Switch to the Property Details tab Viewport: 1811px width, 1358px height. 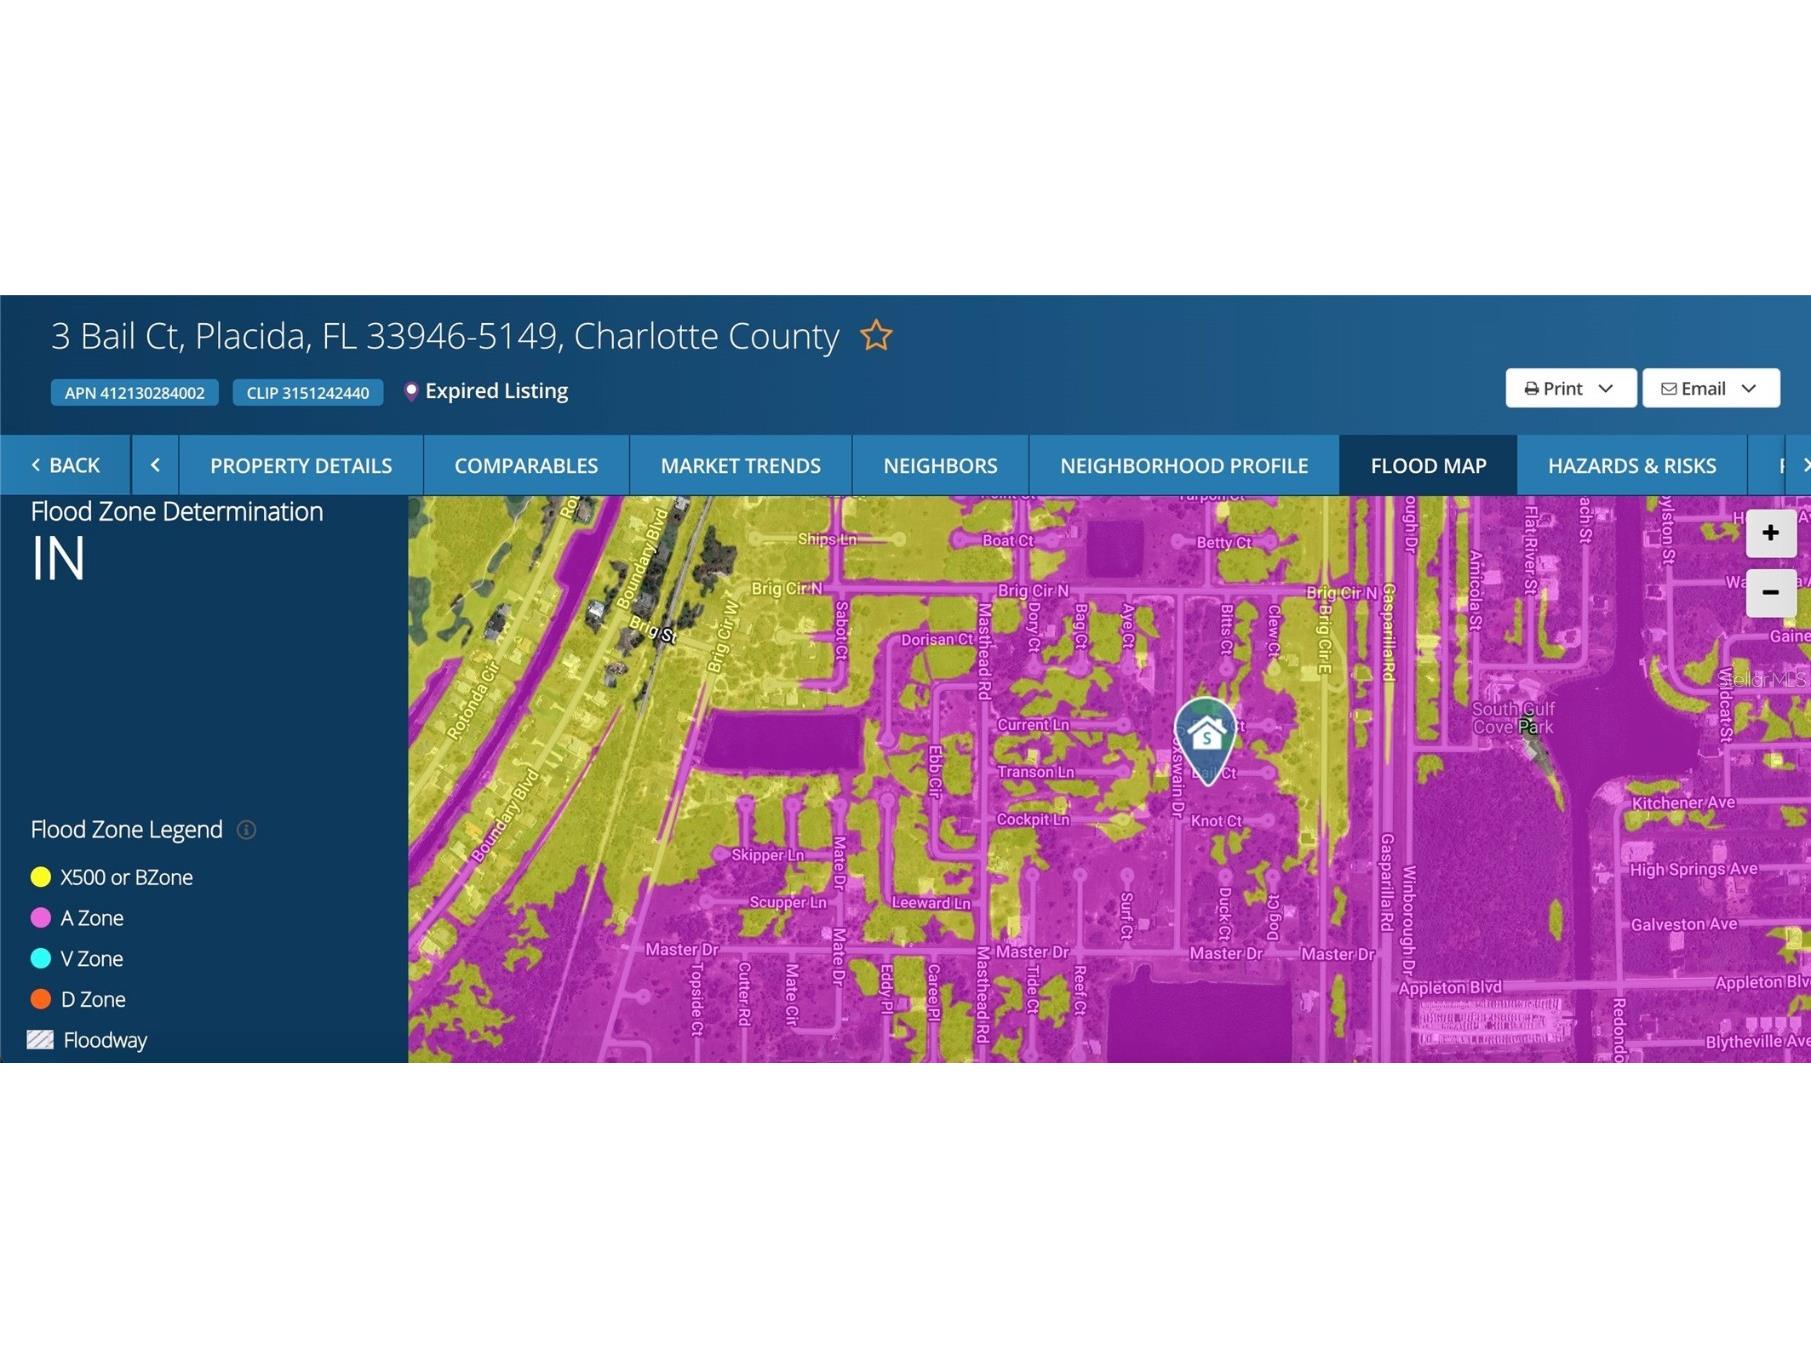[x=301, y=466]
